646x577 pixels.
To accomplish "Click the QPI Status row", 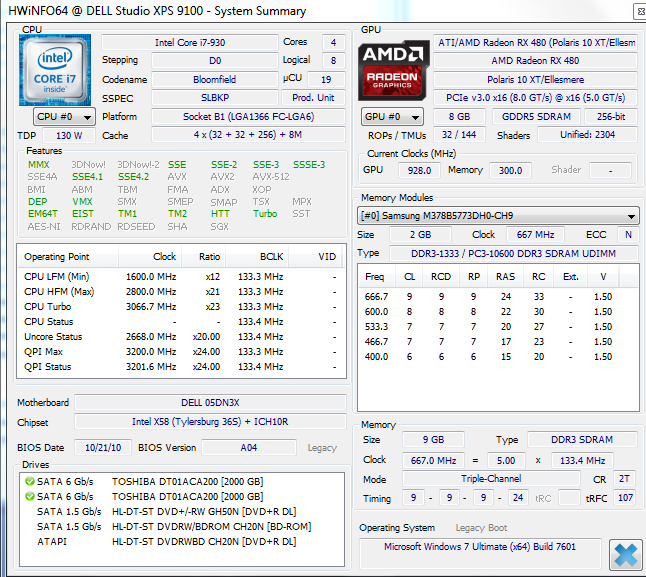I will (181, 367).
